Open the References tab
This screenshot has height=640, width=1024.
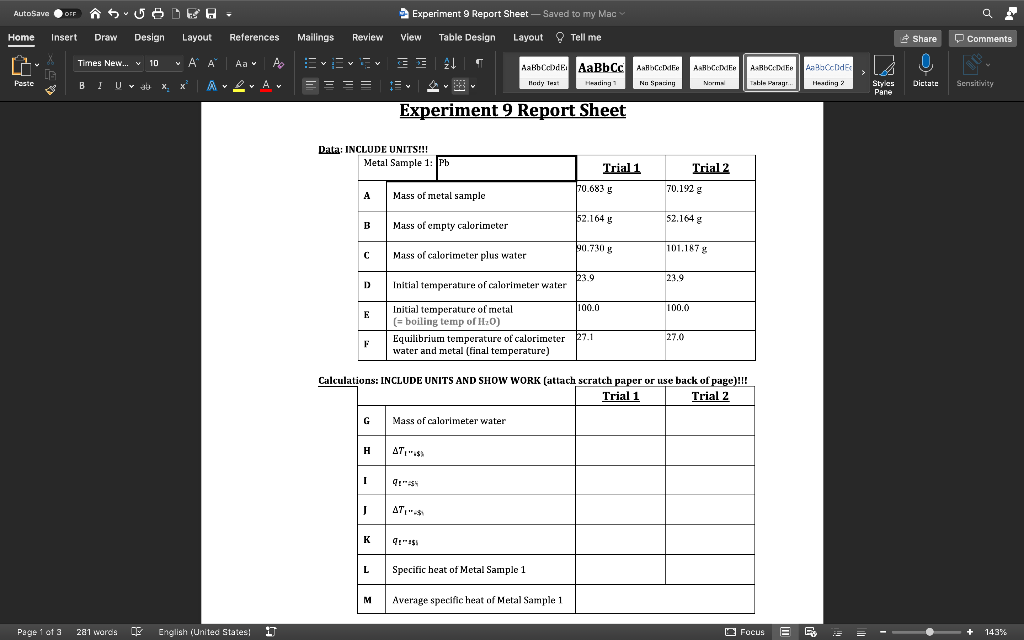pyautogui.click(x=254, y=37)
